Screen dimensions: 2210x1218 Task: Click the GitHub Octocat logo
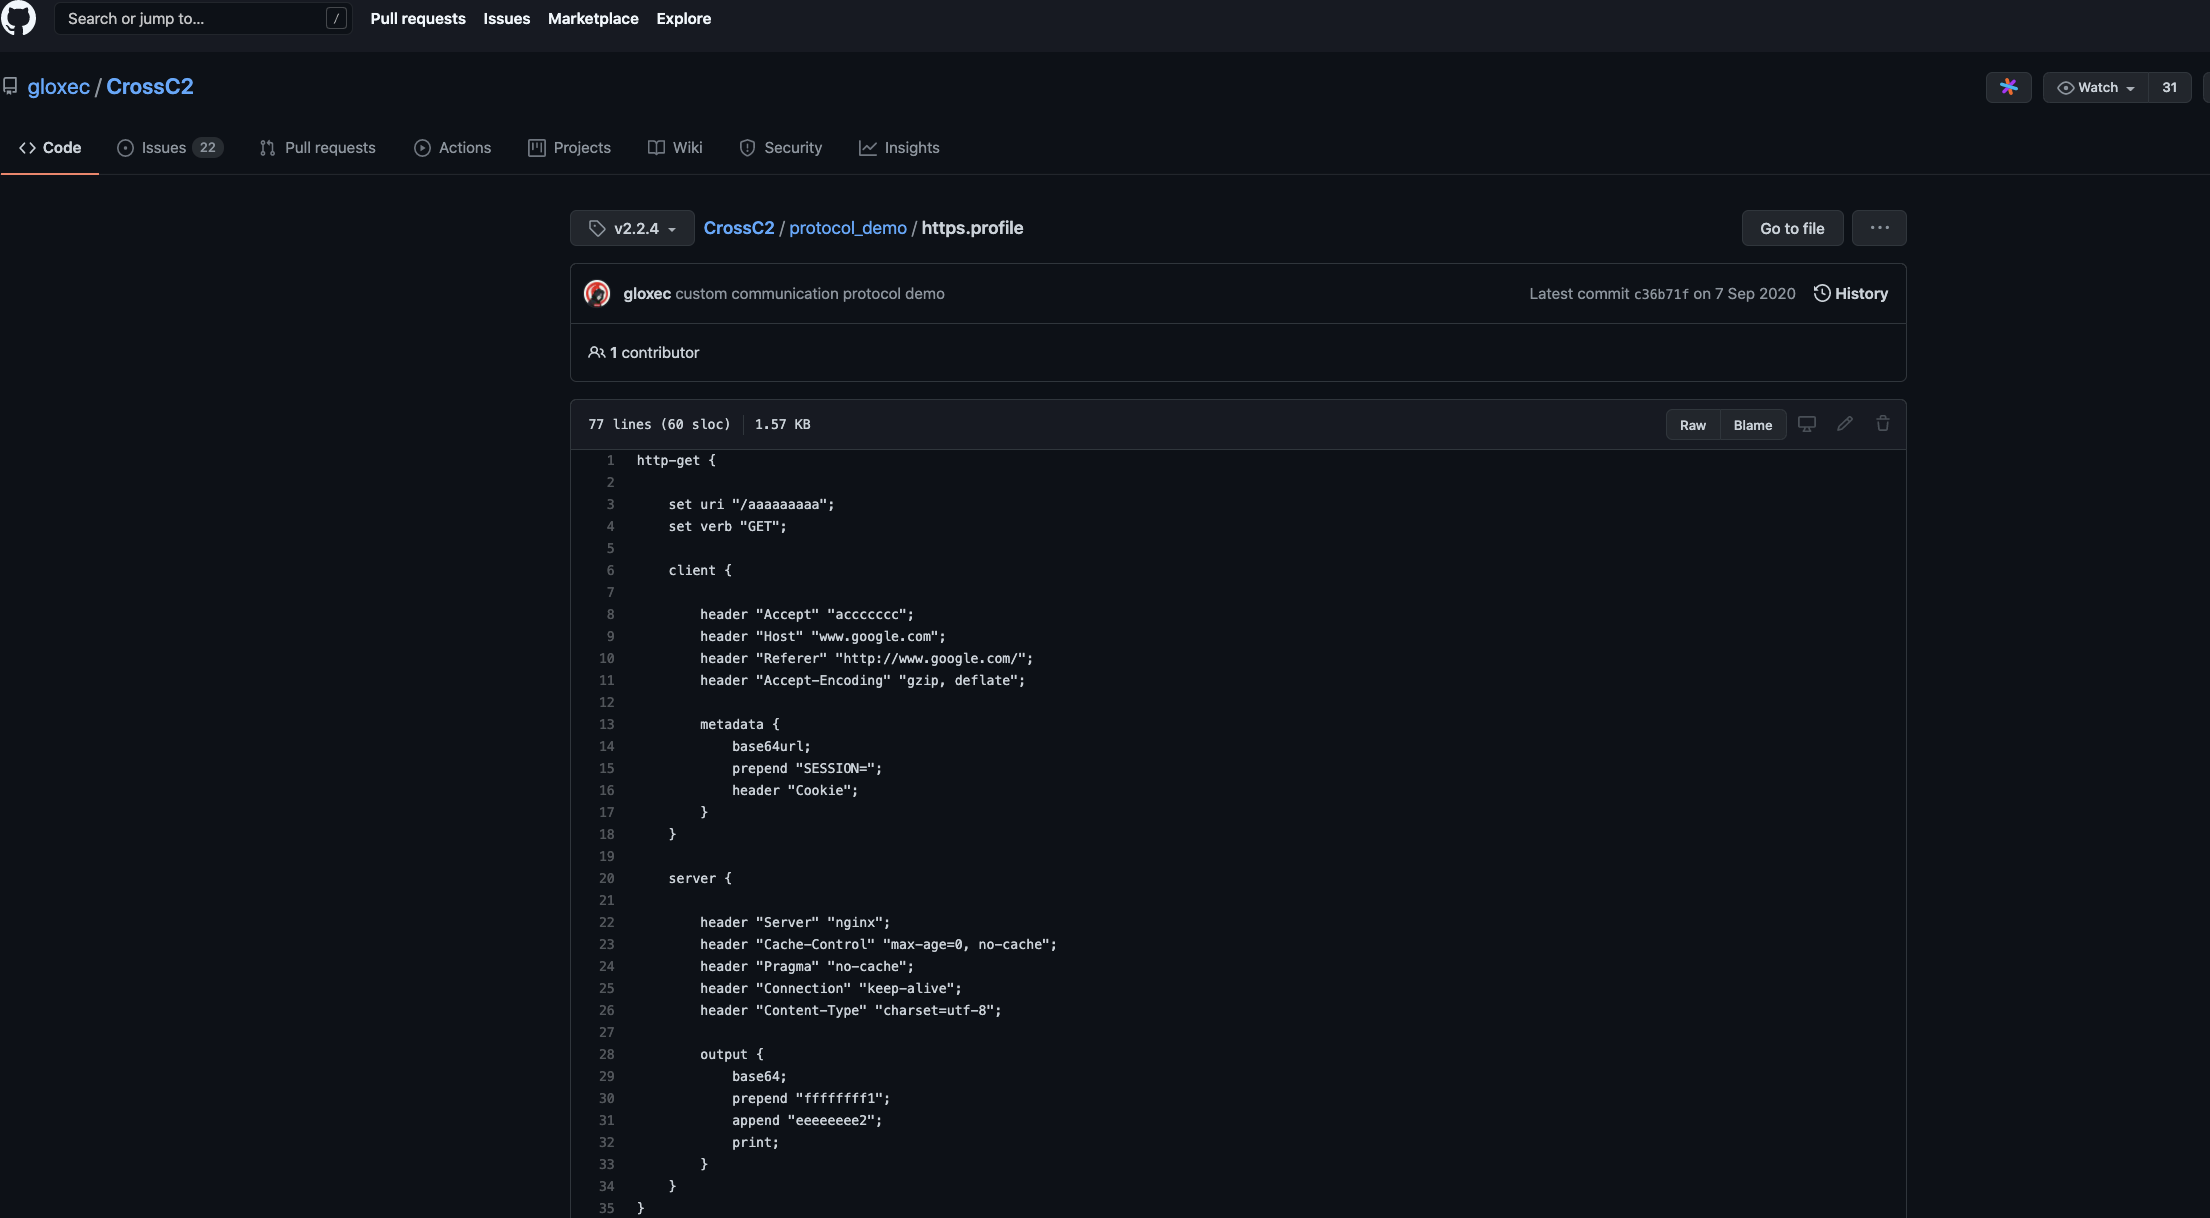(21, 18)
